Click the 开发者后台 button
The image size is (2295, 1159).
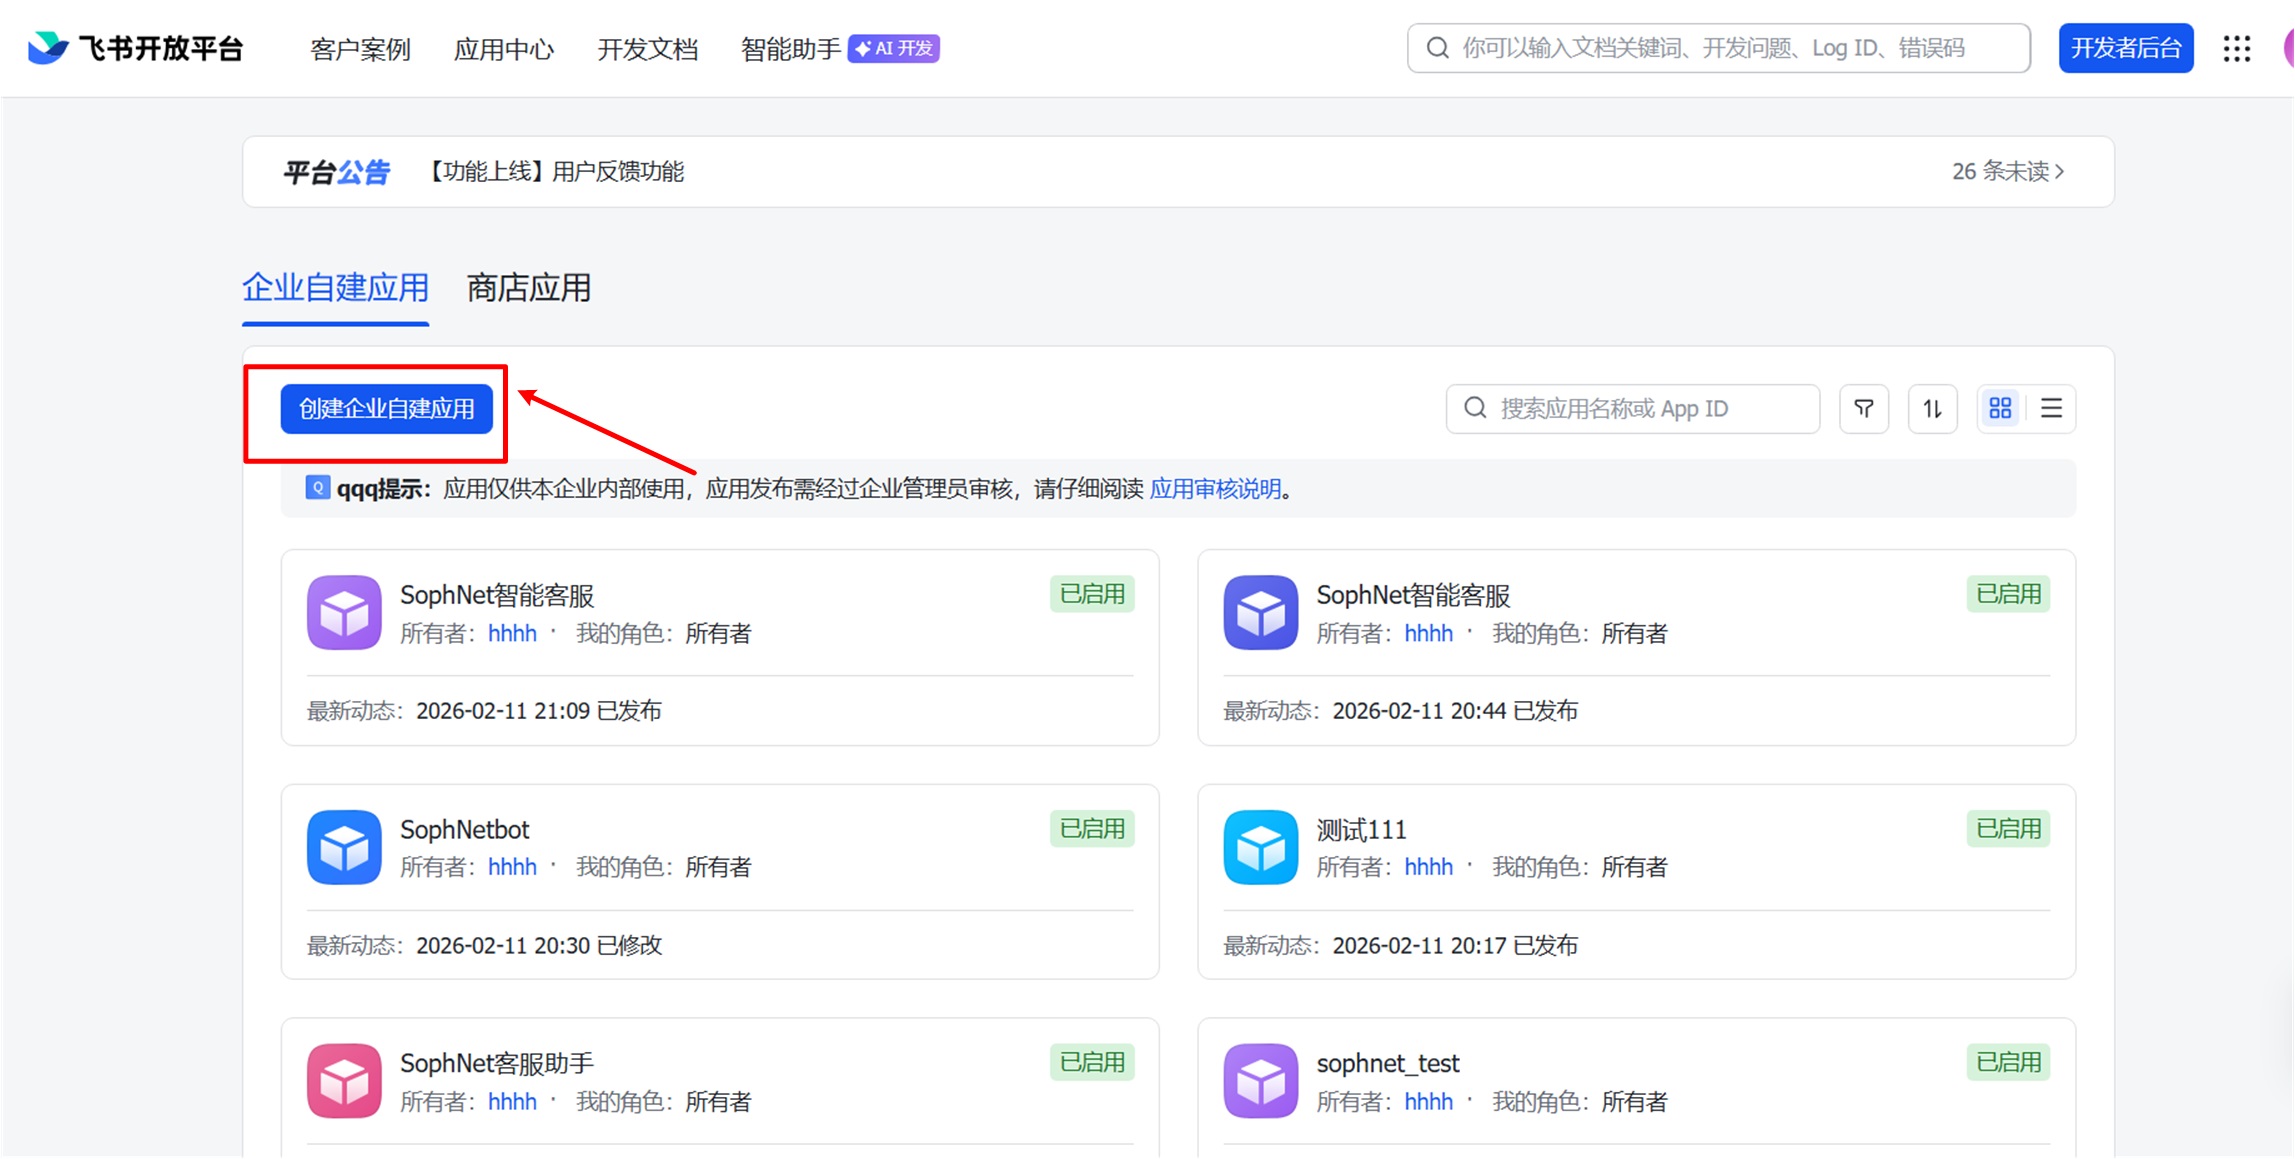click(x=2125, y=48)
